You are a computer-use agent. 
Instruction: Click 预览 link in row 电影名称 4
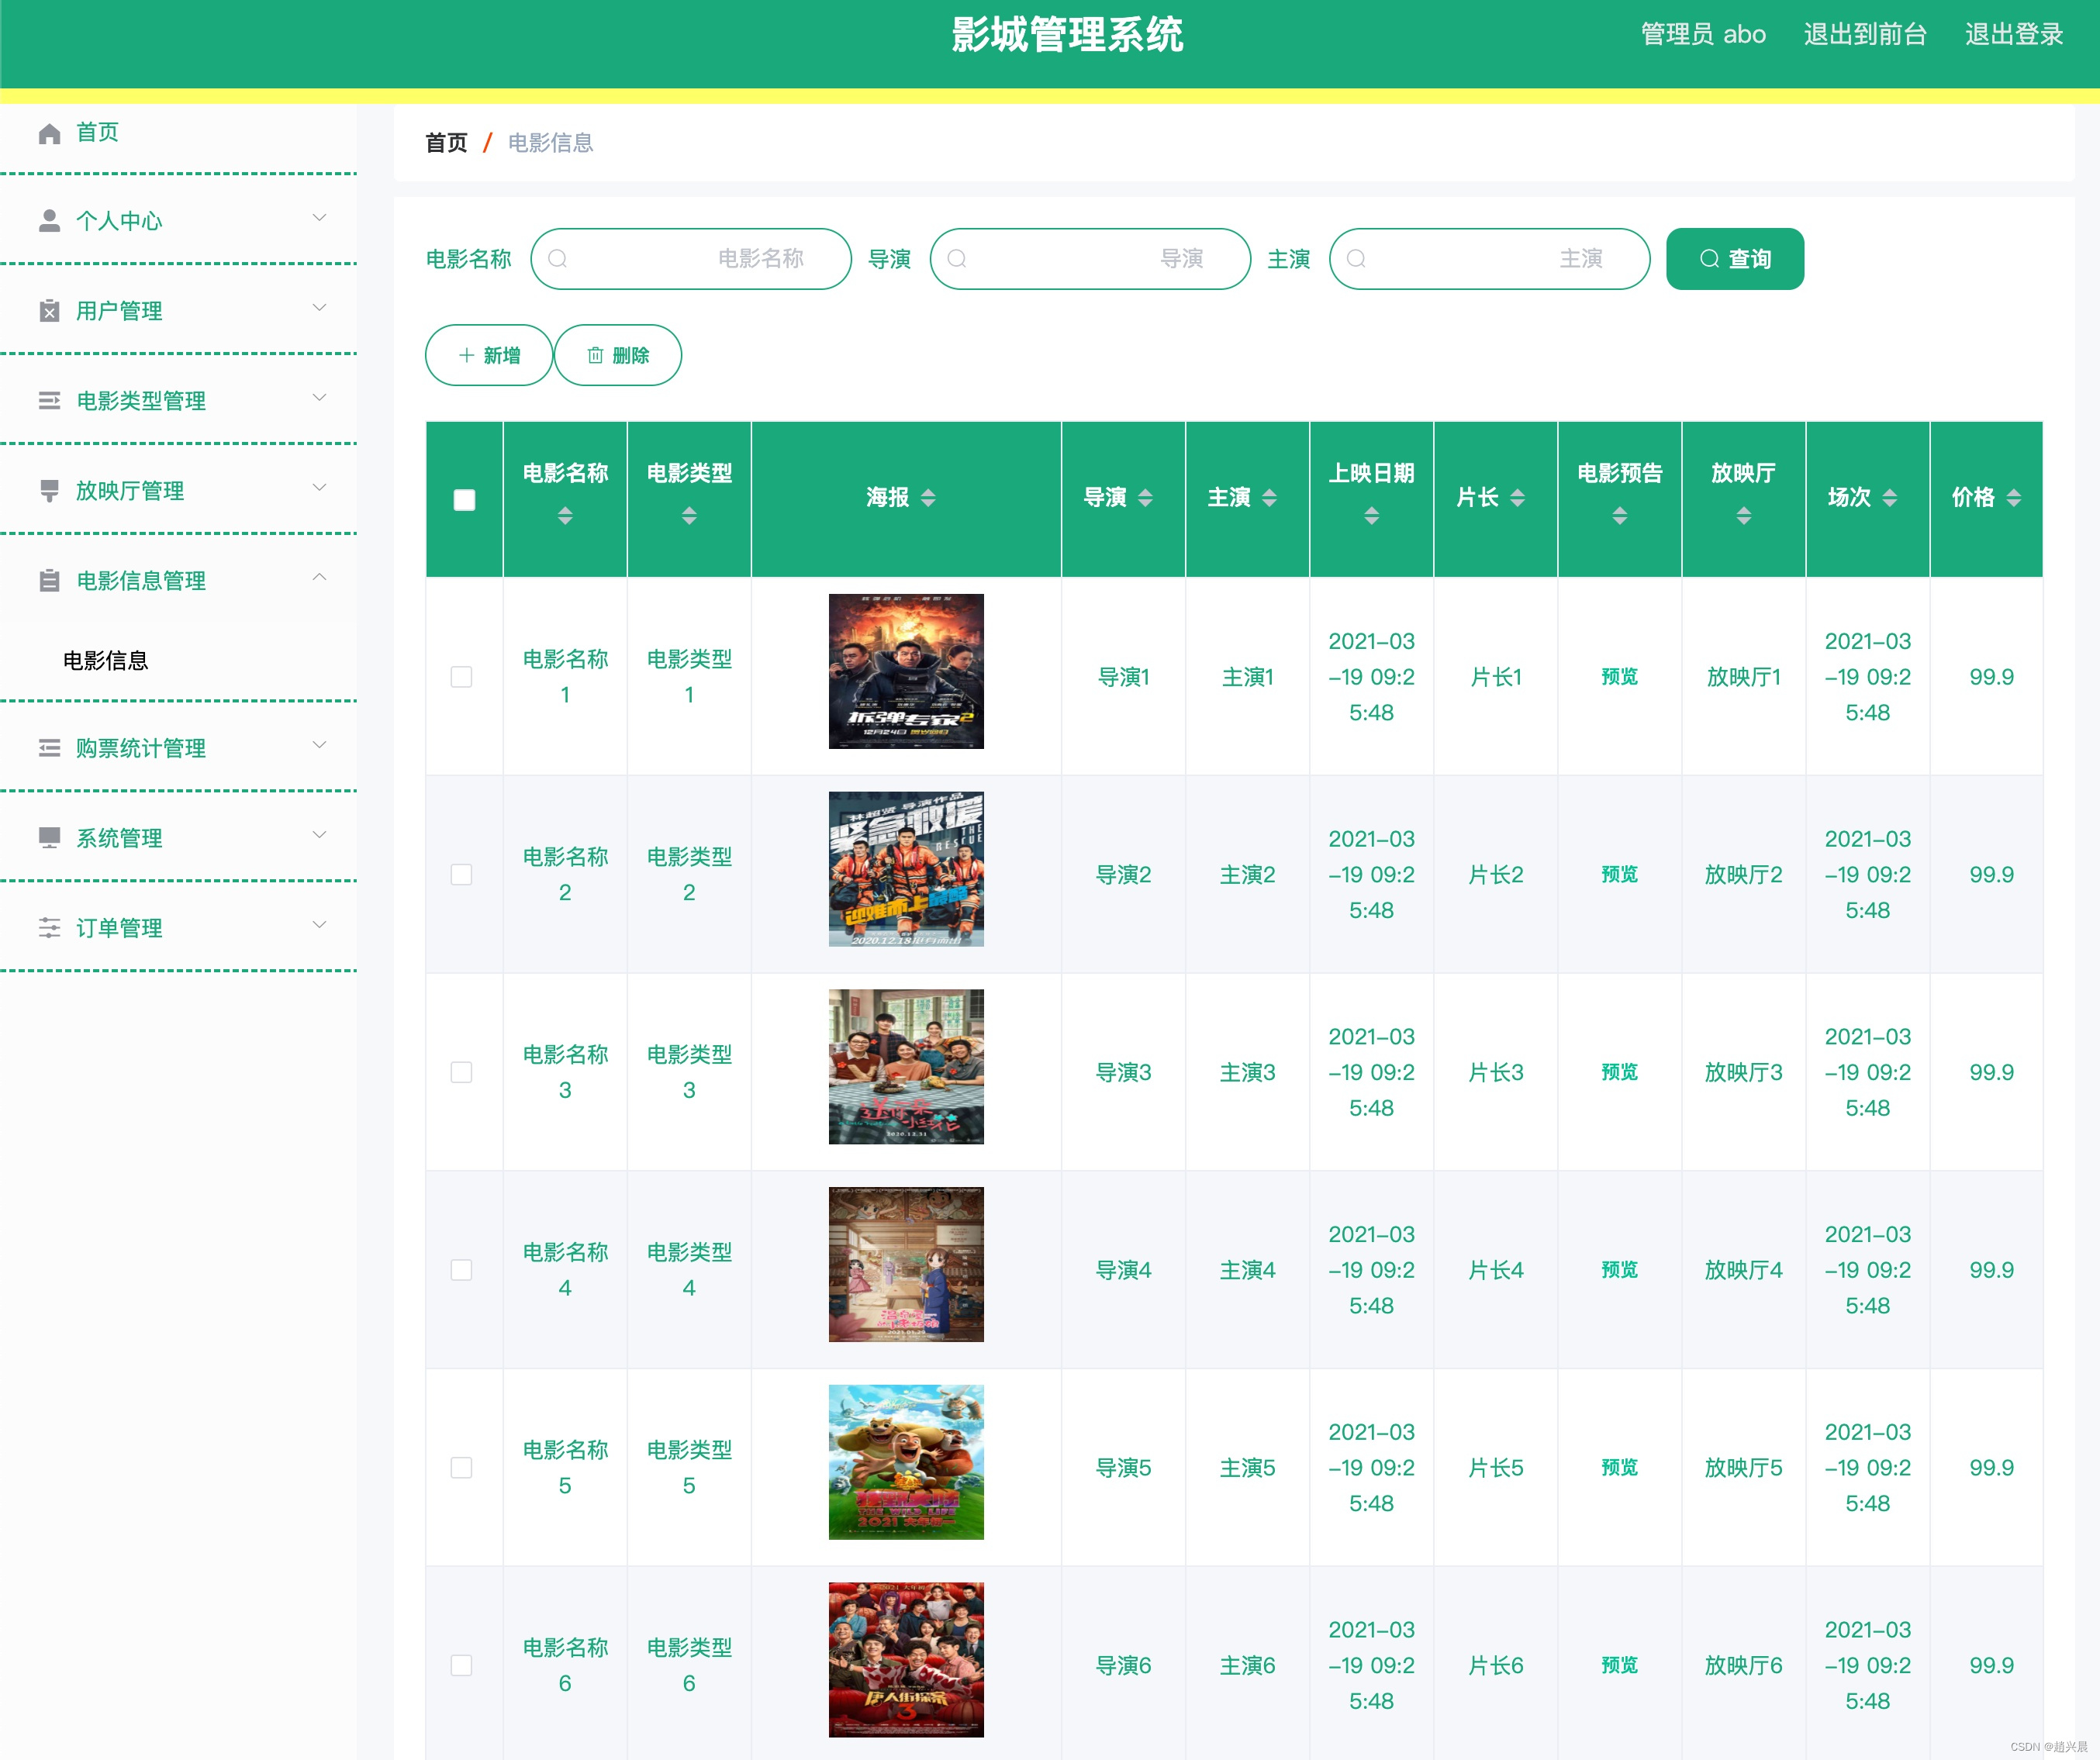(x=1620, y=1270)
